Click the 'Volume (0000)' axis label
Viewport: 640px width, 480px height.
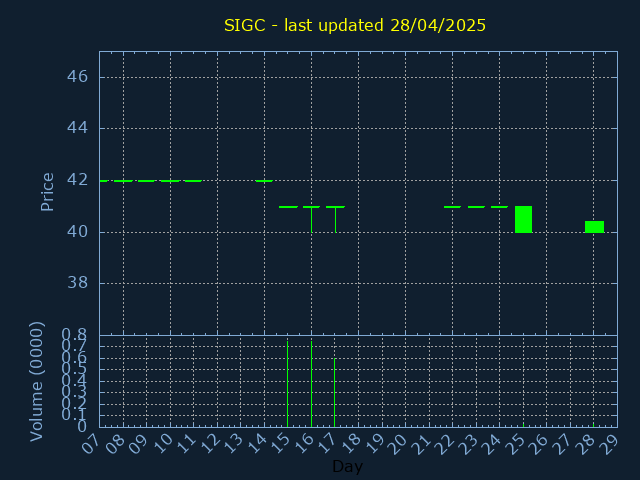pos(36,382)
